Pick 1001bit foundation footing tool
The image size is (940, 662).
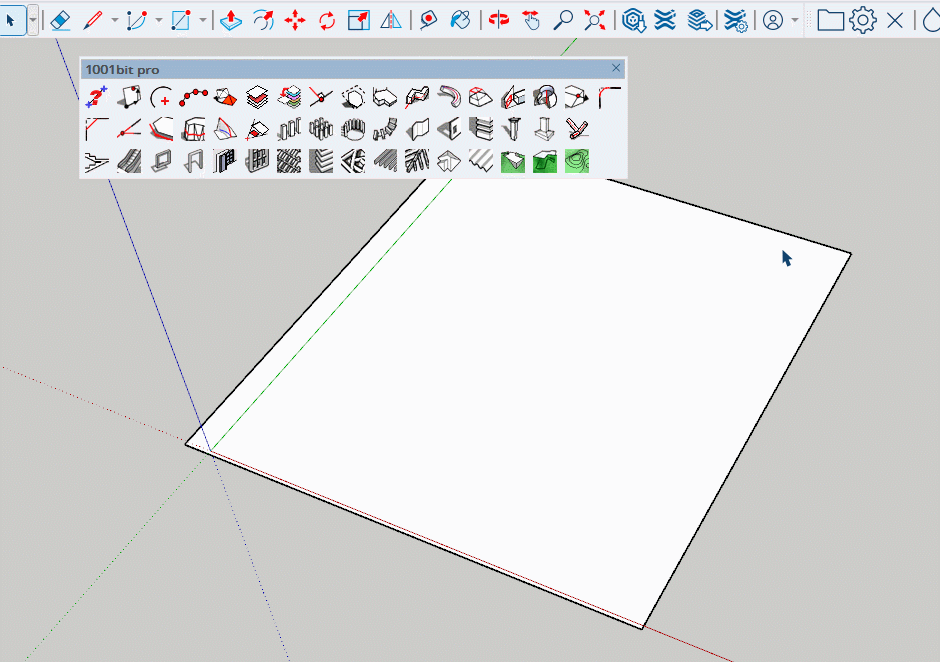point(545,128)
